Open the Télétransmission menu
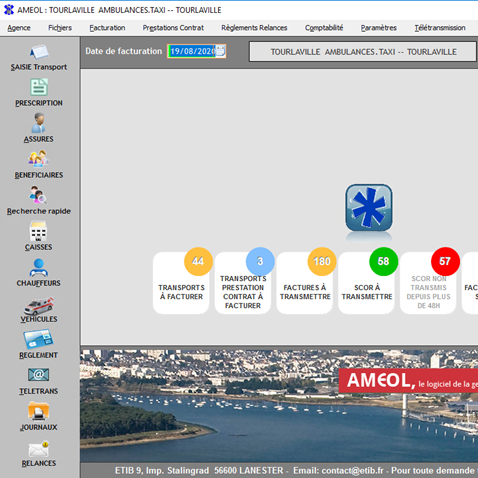 click(x=440, y=28)
